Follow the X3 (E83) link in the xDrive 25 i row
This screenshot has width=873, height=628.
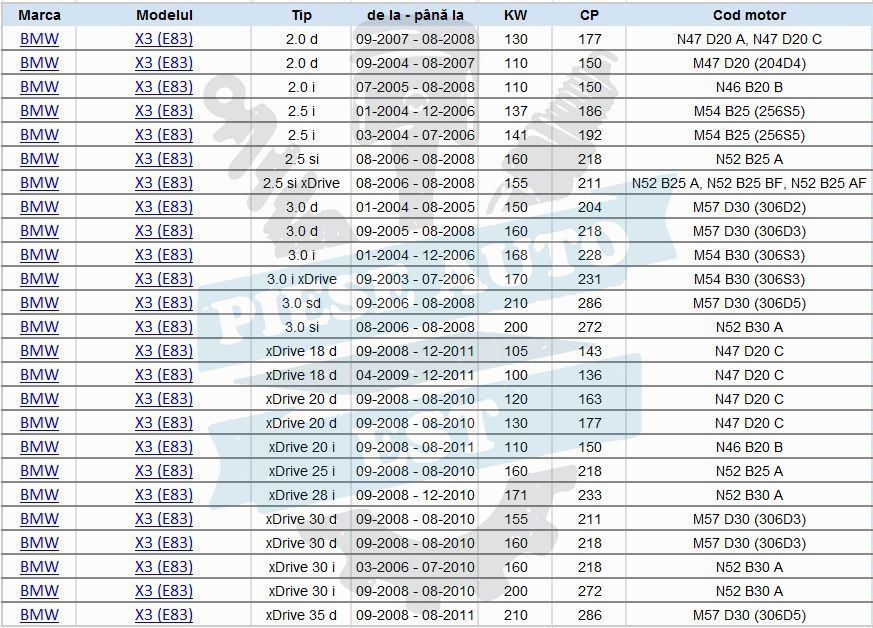click(164, 471)
